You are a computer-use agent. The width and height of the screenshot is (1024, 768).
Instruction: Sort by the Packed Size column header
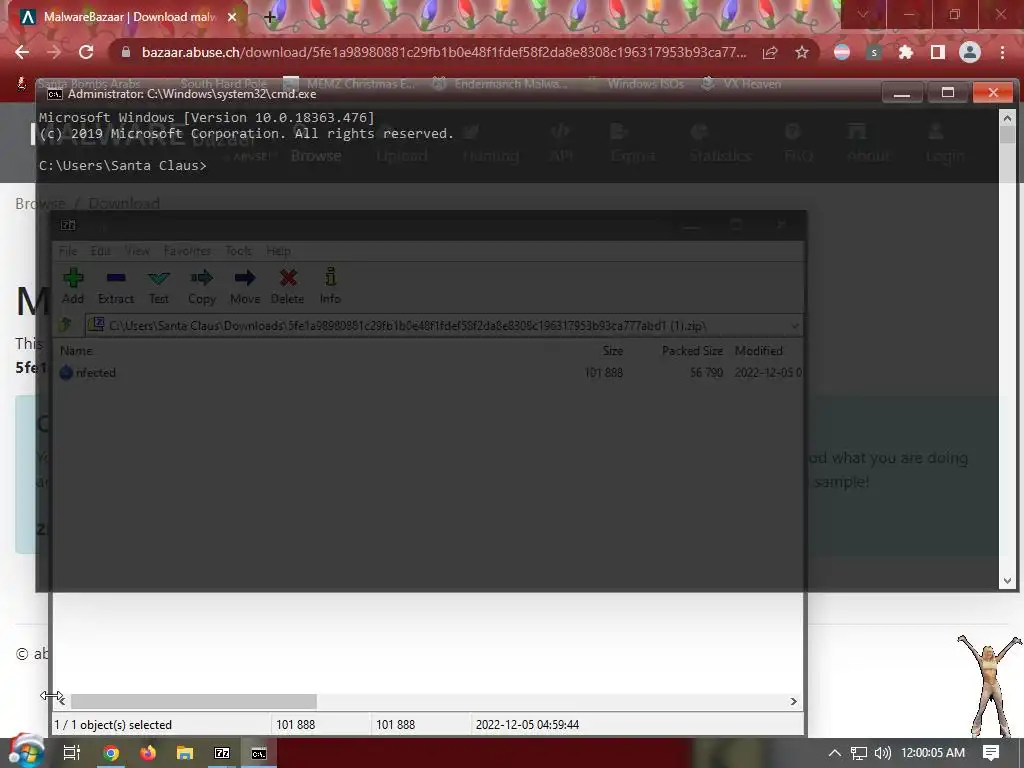692,351
